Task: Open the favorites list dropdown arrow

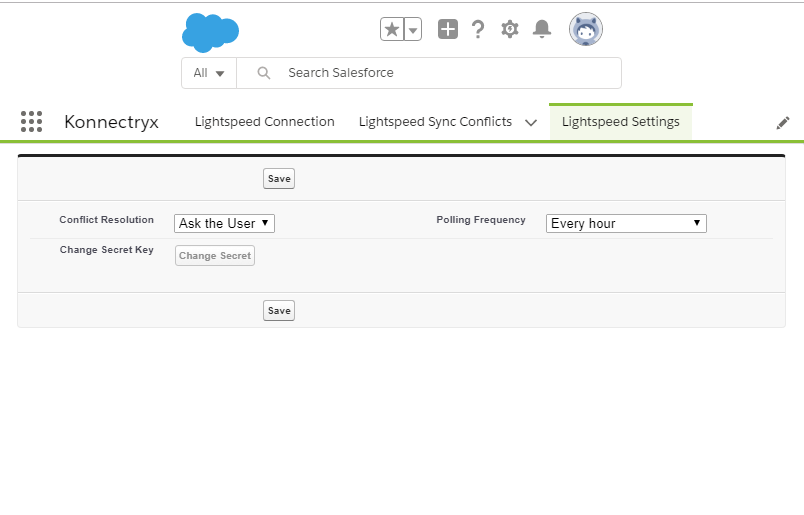Action: point(413,30)
